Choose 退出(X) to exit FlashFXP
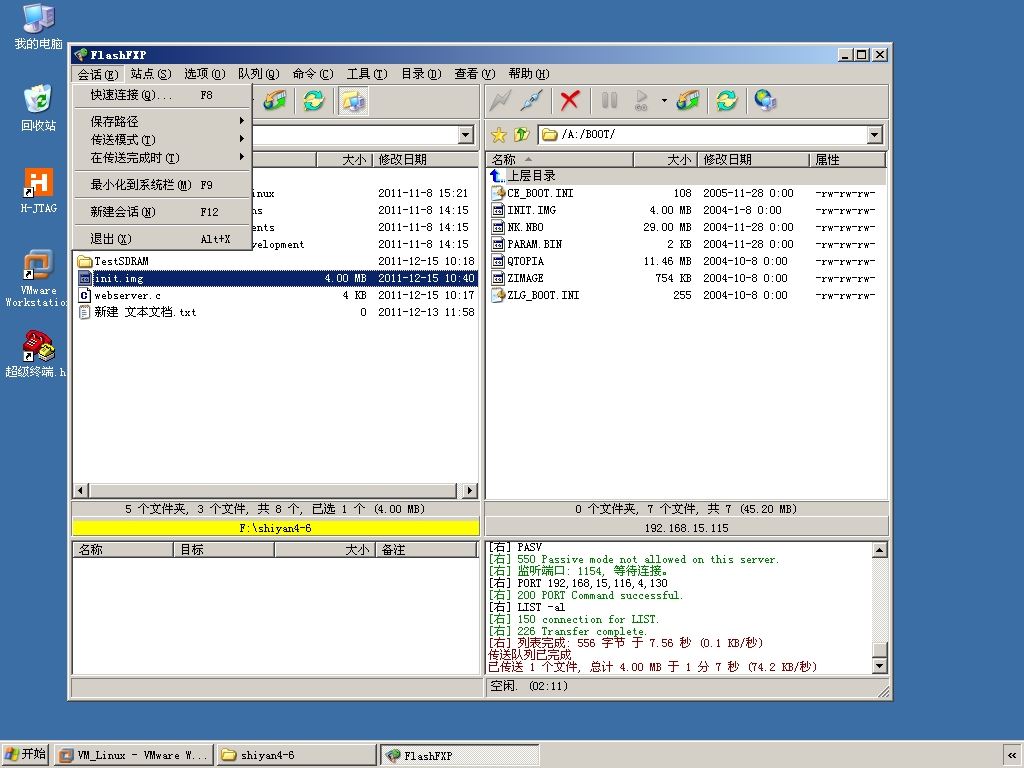 coord(161,239)
